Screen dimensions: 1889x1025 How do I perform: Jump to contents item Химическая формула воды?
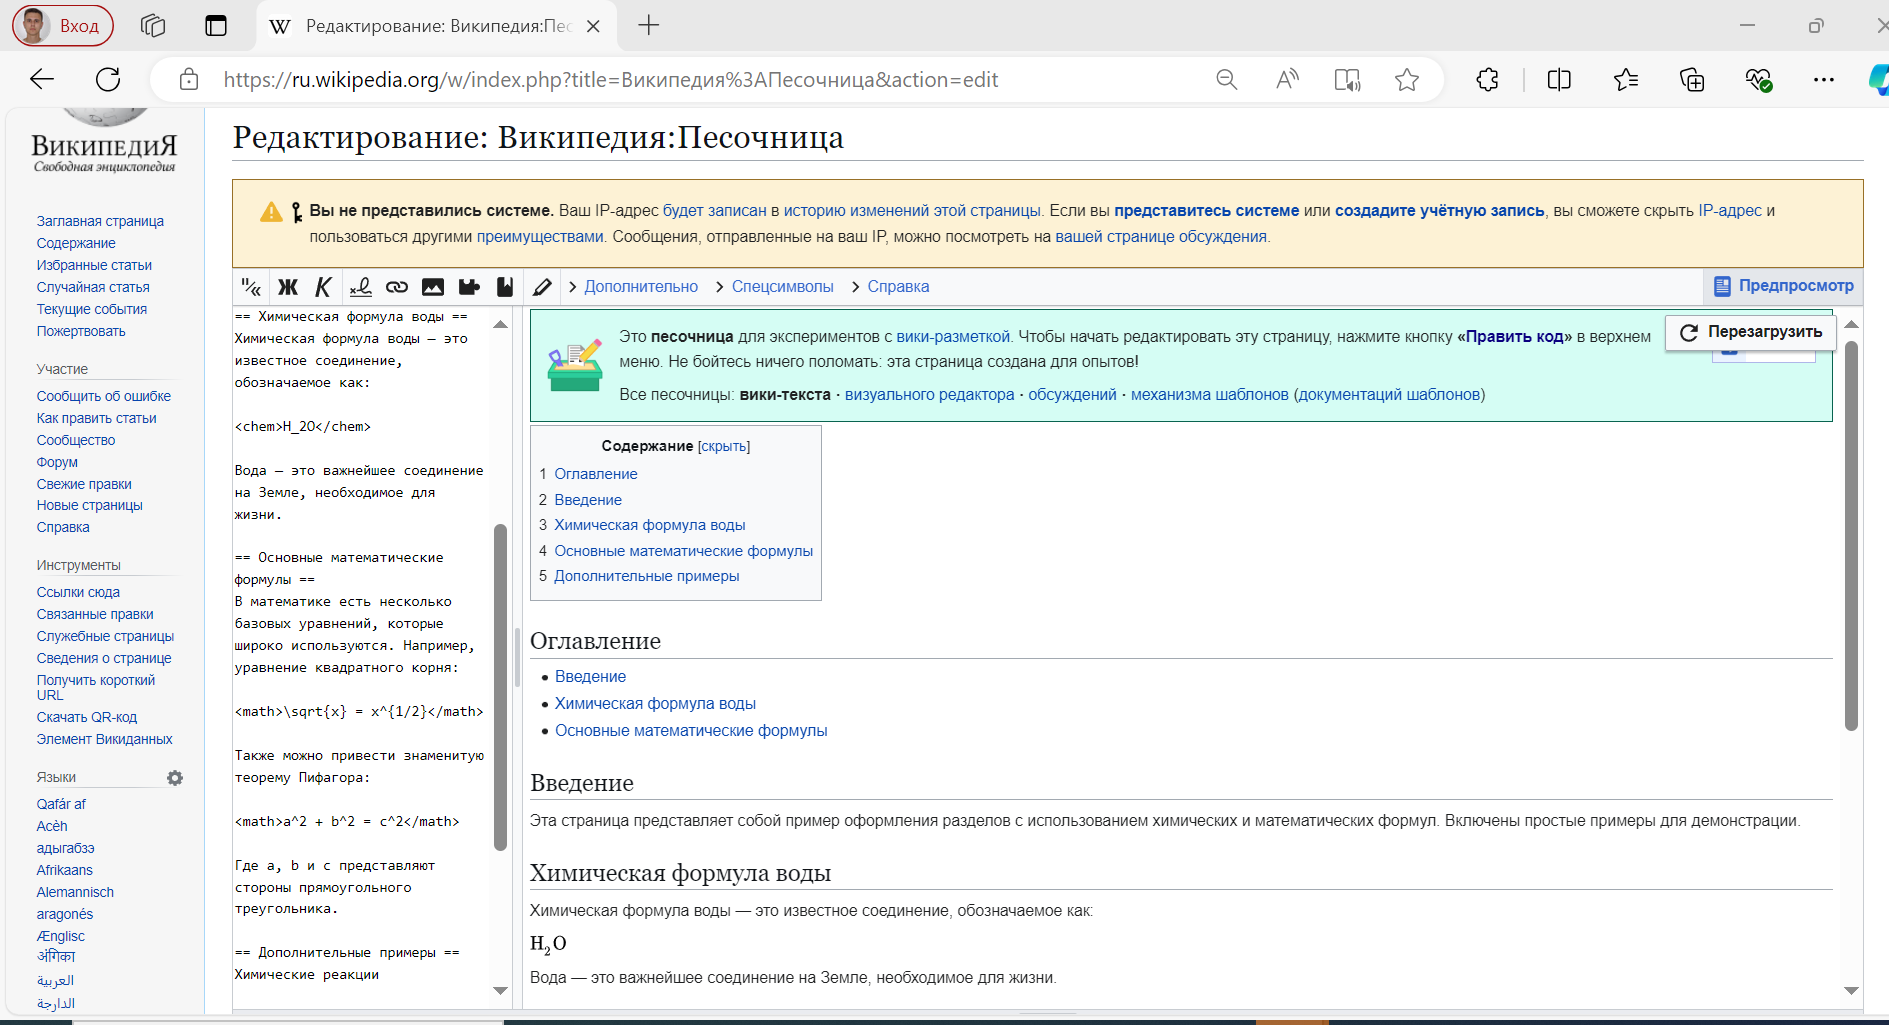tap(649, 525)
